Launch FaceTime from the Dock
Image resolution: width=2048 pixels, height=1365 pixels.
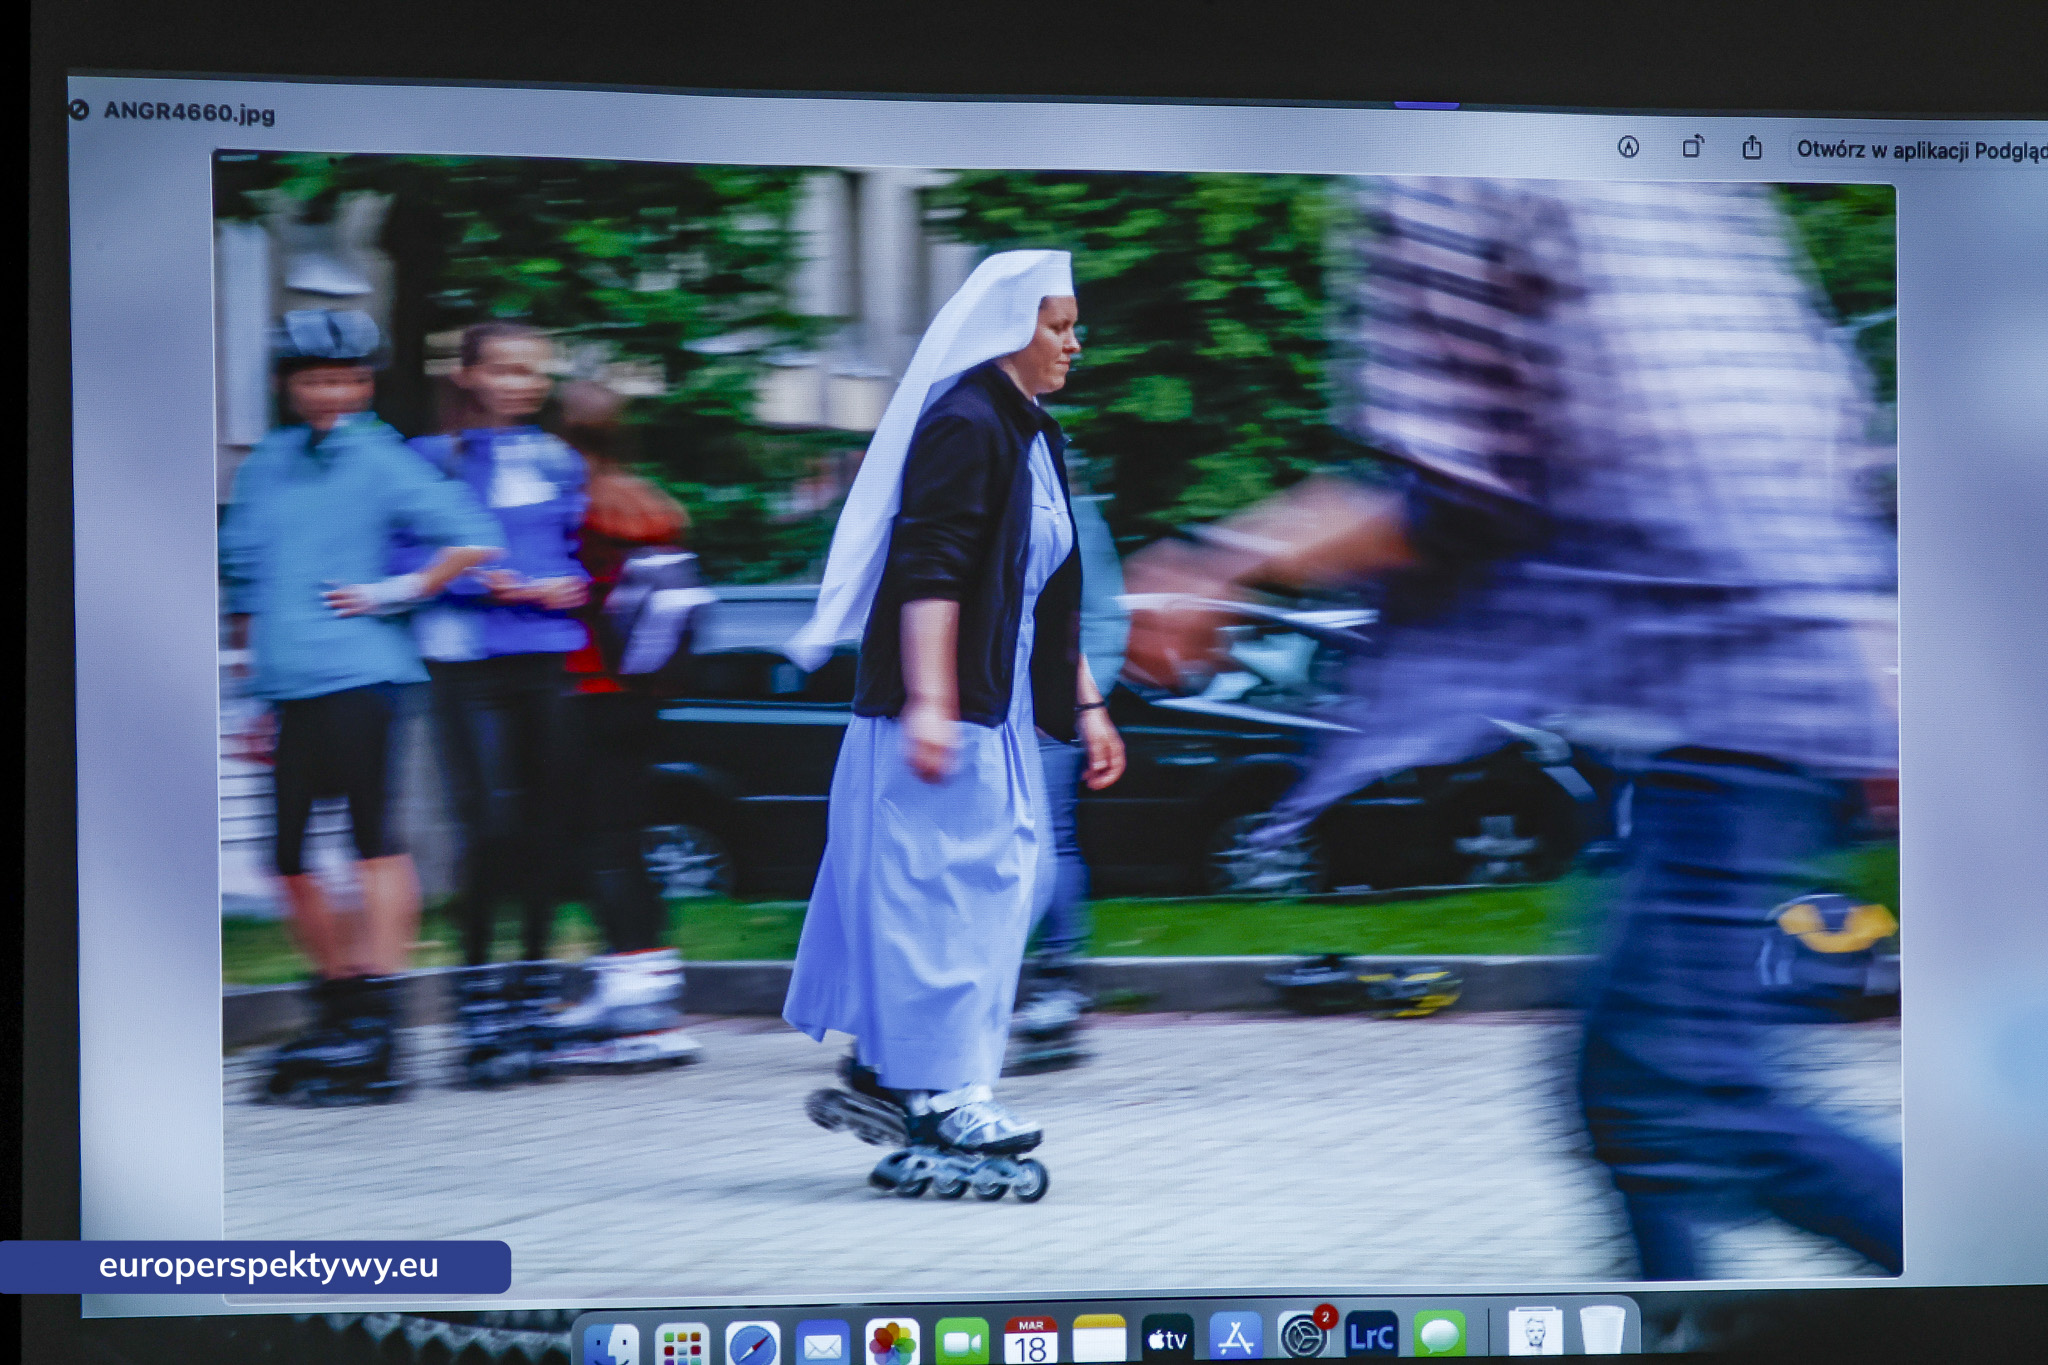coord(961,1342)
